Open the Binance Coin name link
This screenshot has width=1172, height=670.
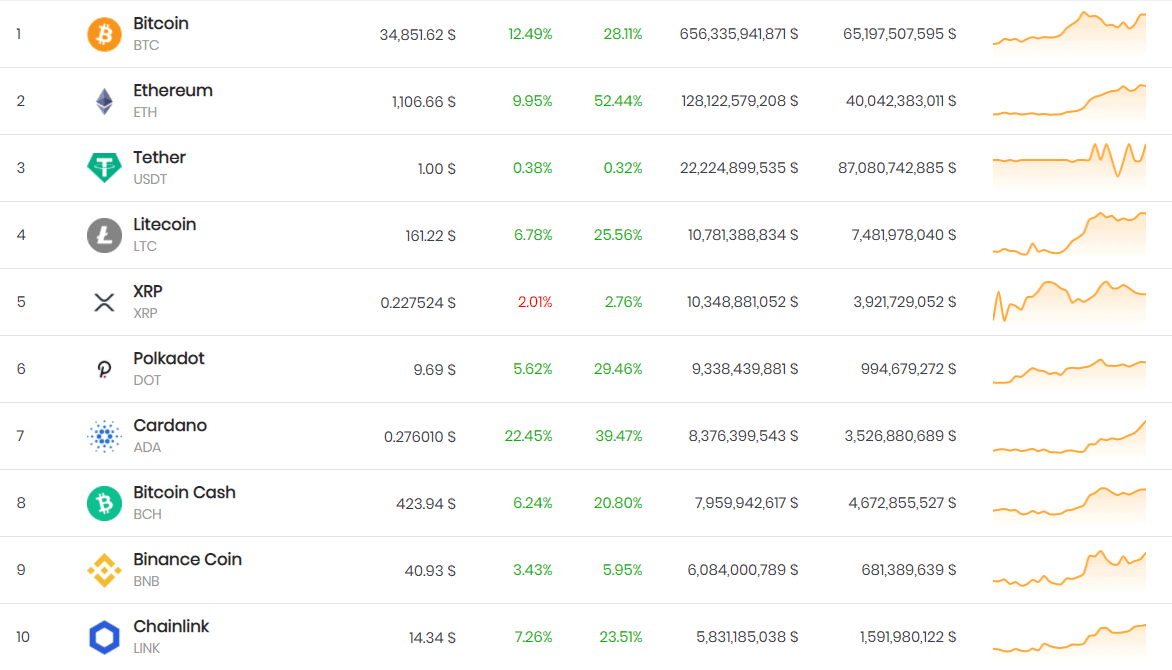coord(187,559)
